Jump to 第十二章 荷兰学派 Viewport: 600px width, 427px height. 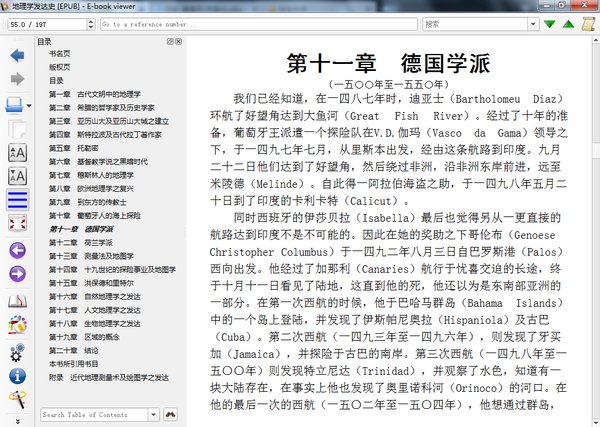pyautogui.click(x=81, y=243)
